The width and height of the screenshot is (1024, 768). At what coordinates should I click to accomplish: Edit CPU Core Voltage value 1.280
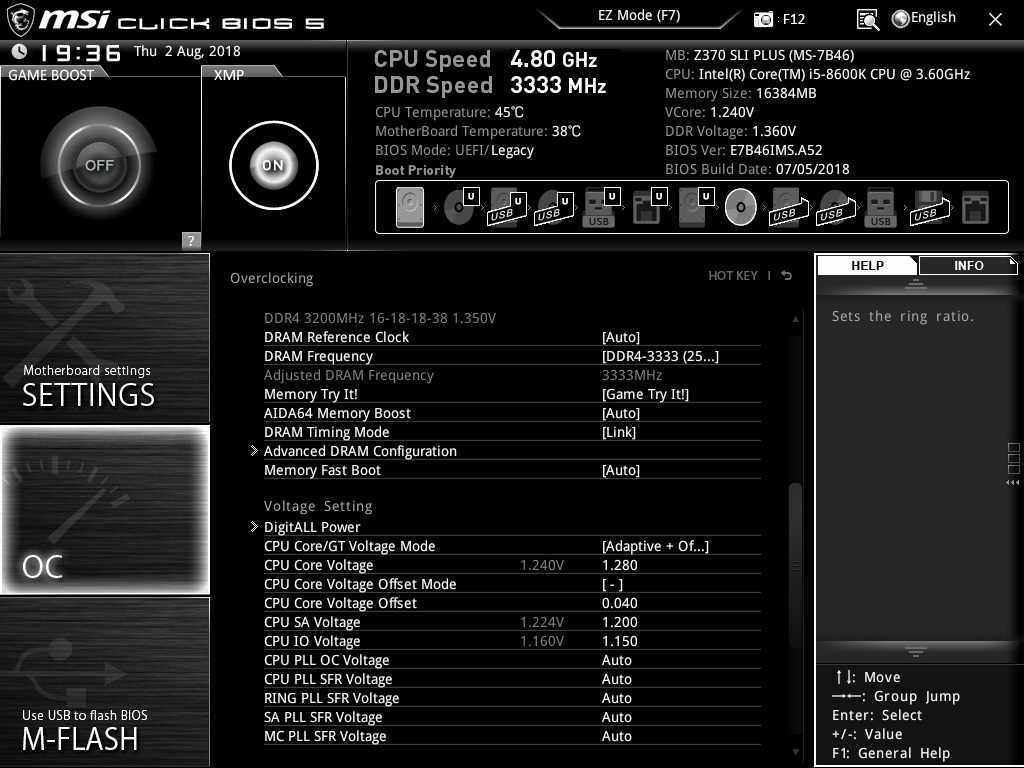(x=619, y=565)
